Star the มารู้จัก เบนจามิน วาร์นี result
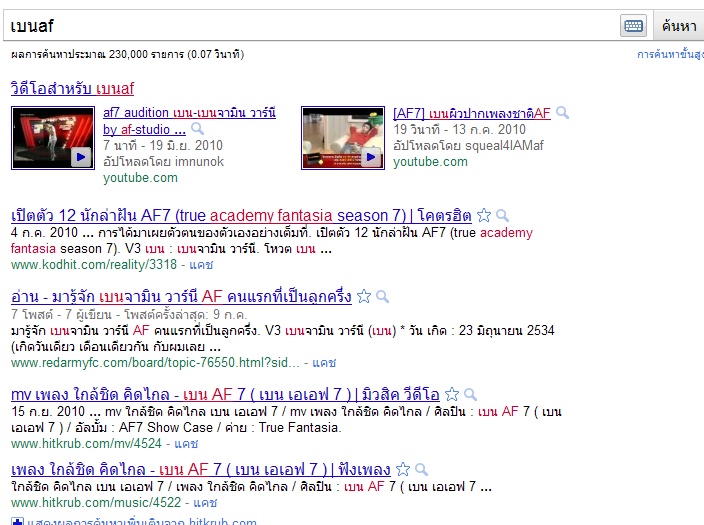Screen dimensions: 704x525 [x=364, y=296]
